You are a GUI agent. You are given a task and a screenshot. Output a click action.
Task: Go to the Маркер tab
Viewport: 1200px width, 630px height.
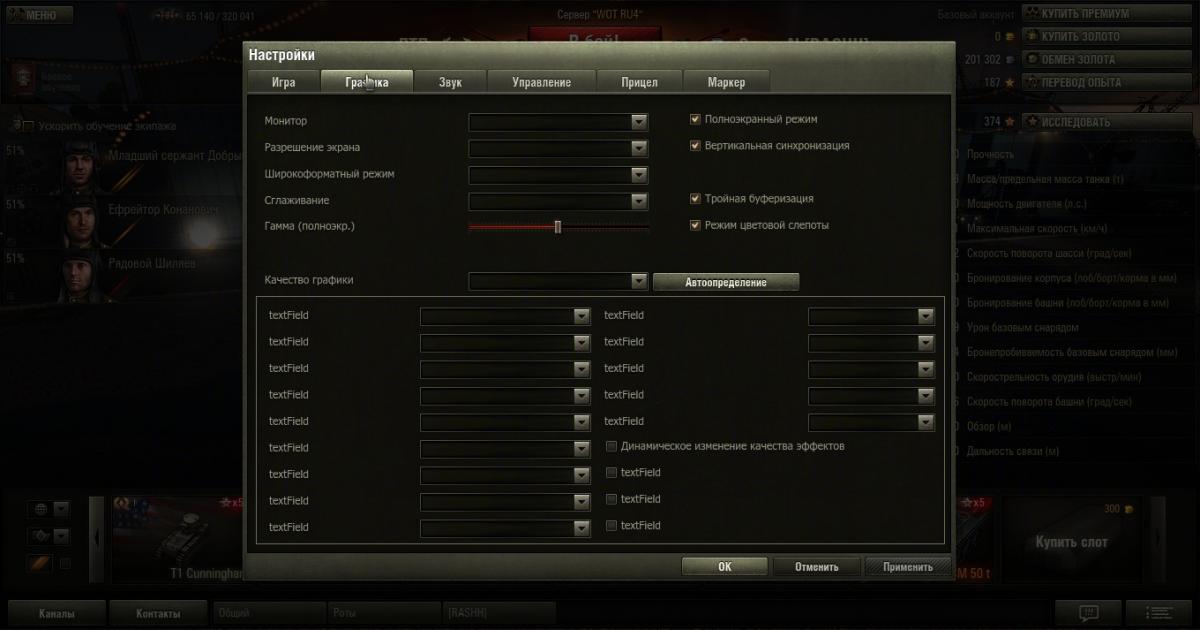pos(725,82)
